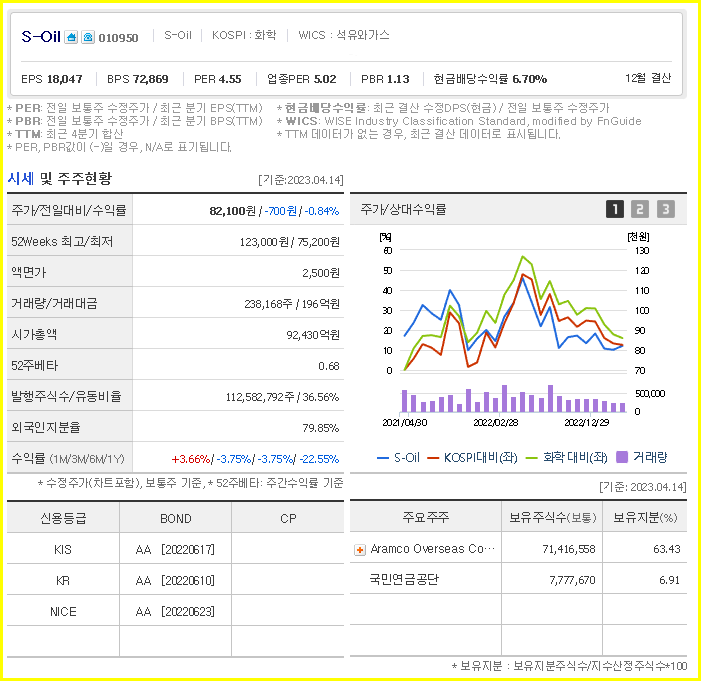This screenshot has height=681, width=701.
Task: Click the 7,777,670 shares value
Action: point(572,580)
